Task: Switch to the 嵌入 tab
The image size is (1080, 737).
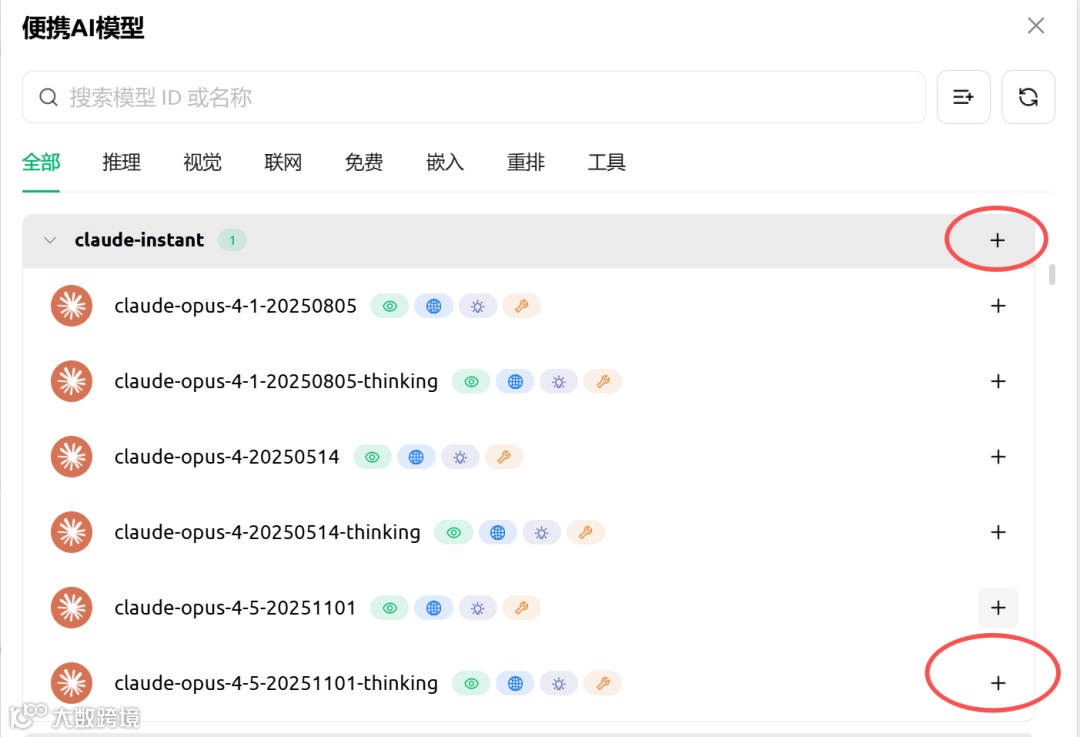Action: (x=445, y=163)
